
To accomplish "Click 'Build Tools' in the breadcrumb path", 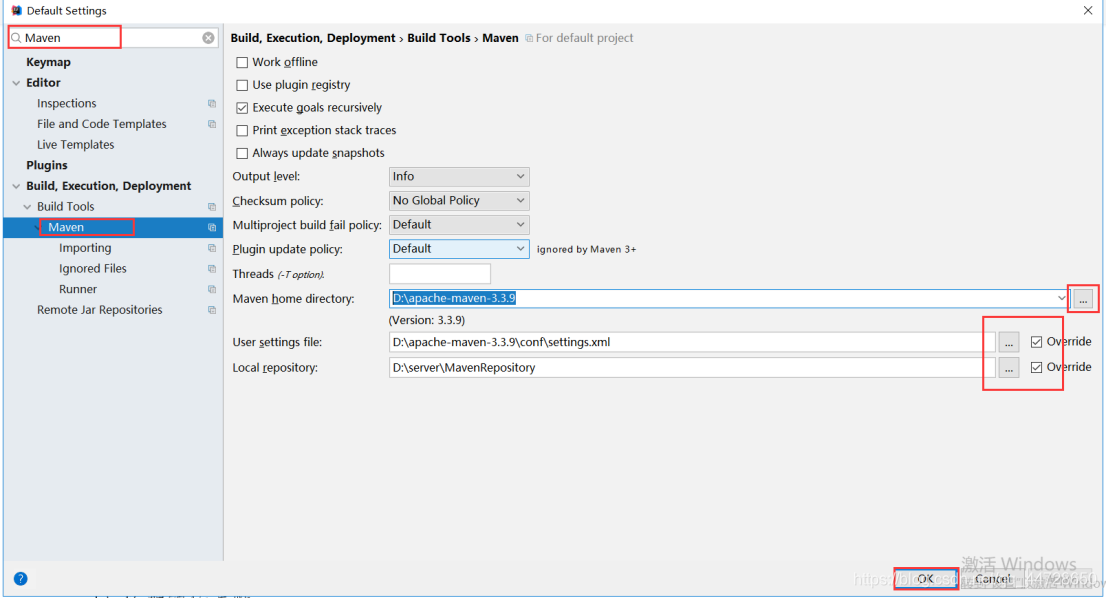I will point(438,38).
